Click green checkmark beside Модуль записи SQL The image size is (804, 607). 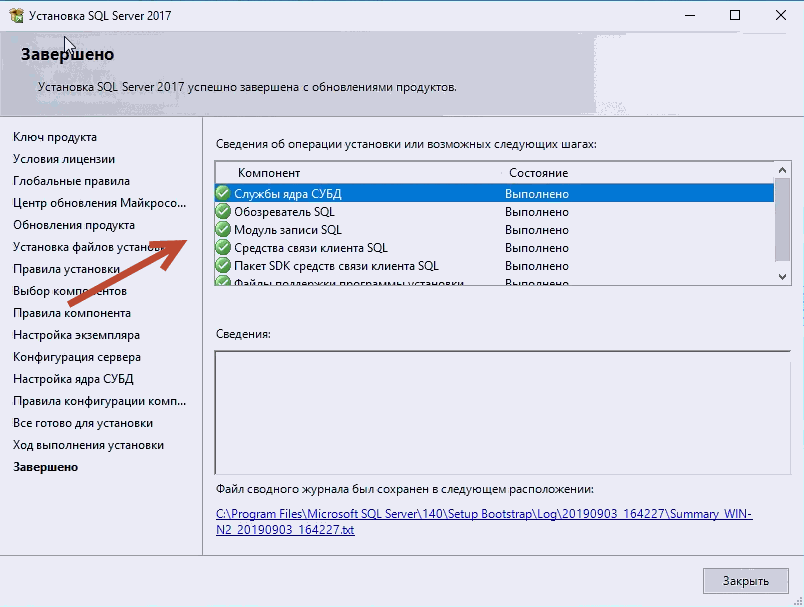pyautogui.click(x=223, y=230)
